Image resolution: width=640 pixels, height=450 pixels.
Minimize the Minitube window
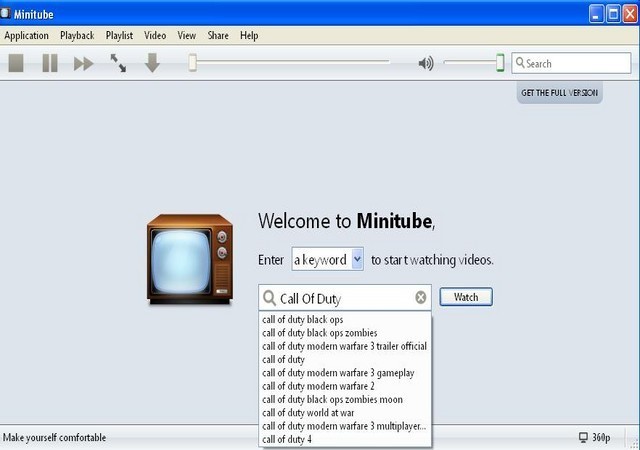596,14
